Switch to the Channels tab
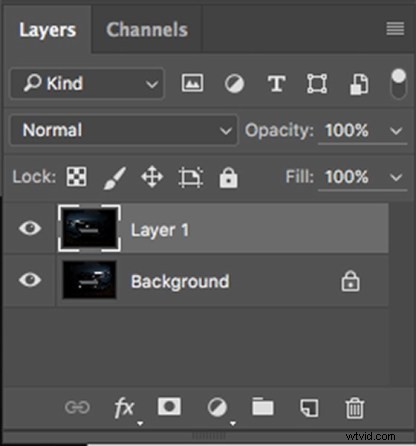This screenshot has width=416, height=446. [x=147, y=30]
